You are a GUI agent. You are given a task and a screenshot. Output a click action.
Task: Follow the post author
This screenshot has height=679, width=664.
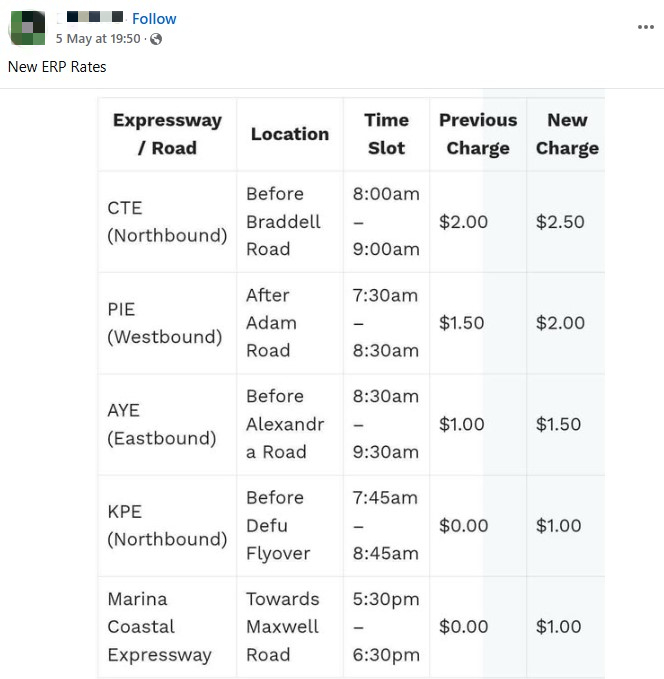tap(154, 19)
